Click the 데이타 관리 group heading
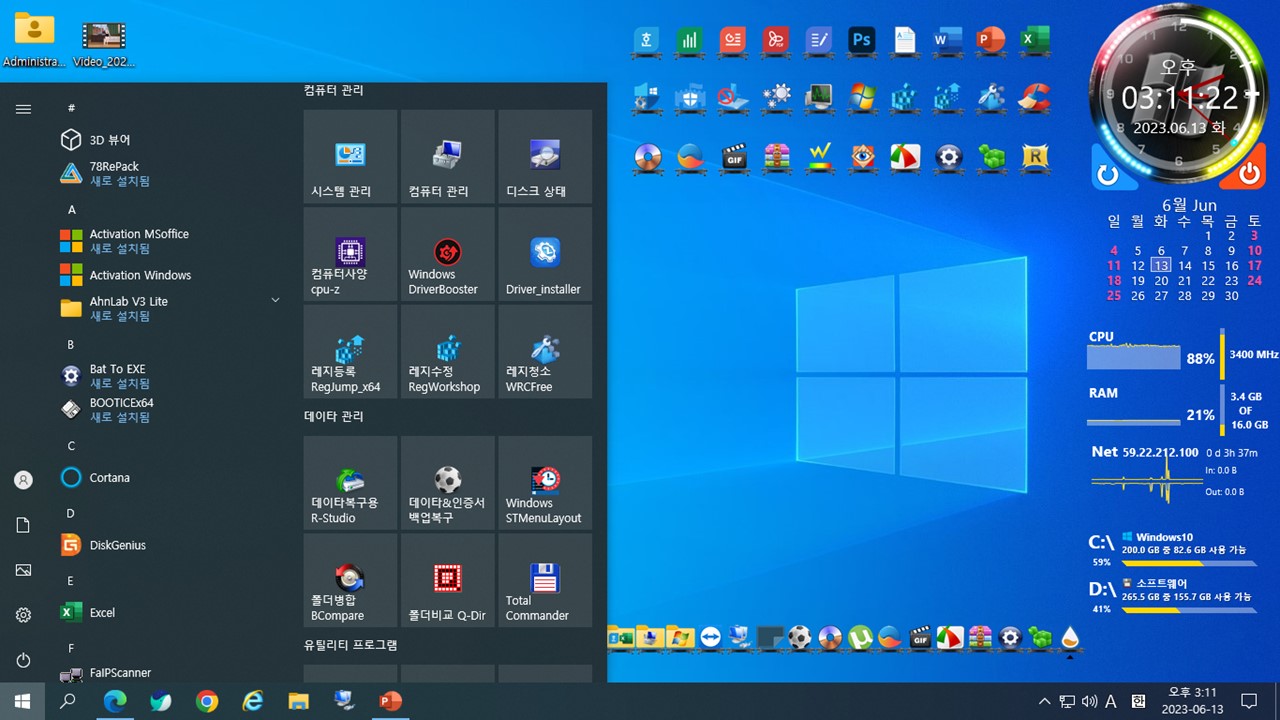The image size is (1280, 720). [334, 416]
